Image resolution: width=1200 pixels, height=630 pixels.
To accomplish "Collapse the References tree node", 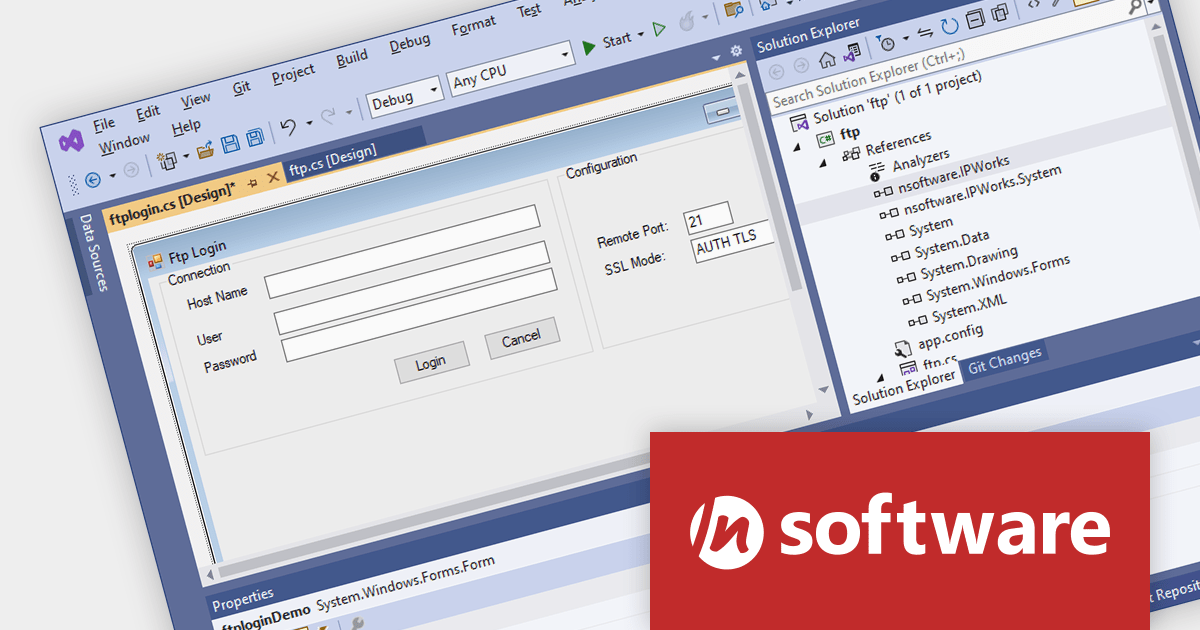I will (823, 163).
